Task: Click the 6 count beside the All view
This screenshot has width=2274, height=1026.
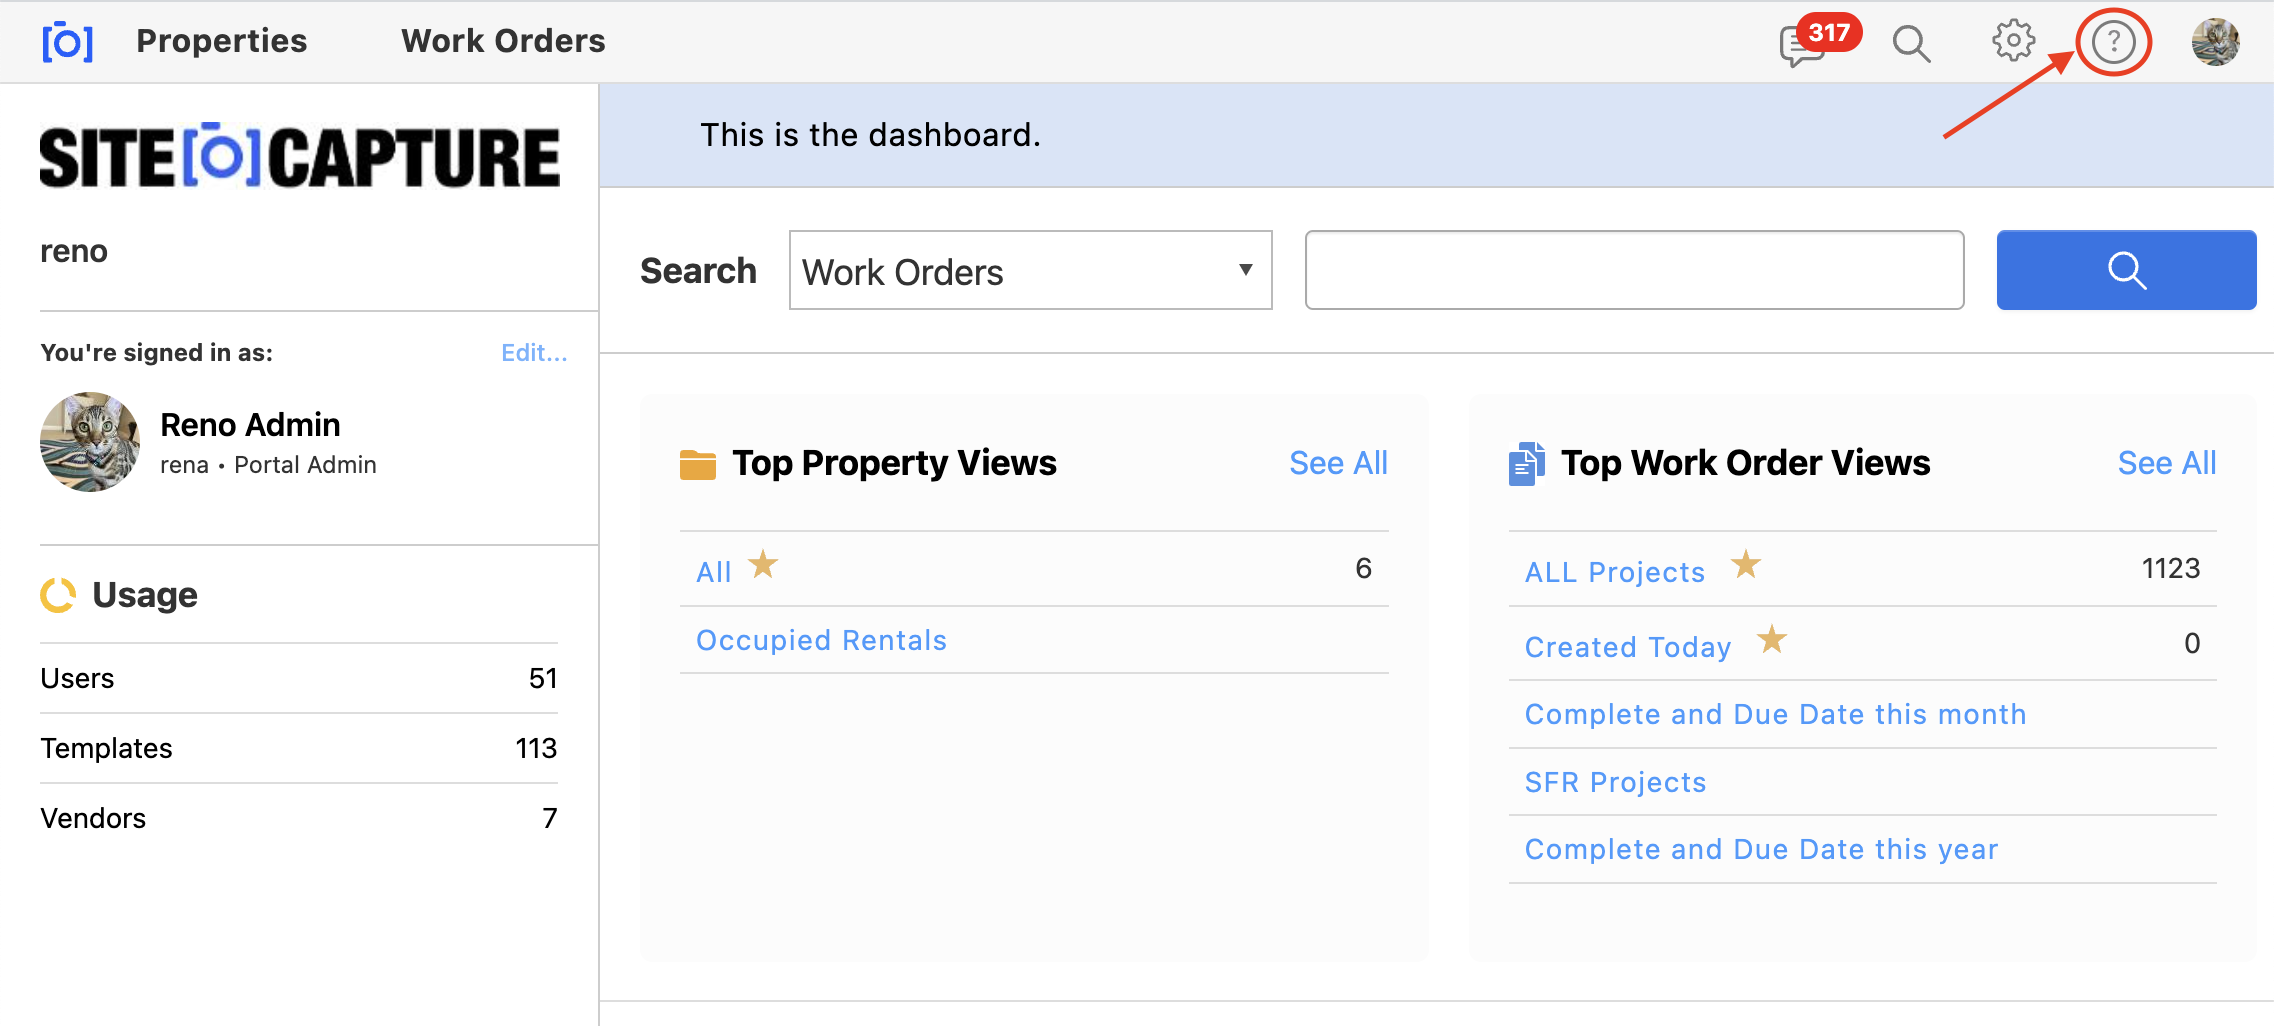Action: click(1363, 568)
